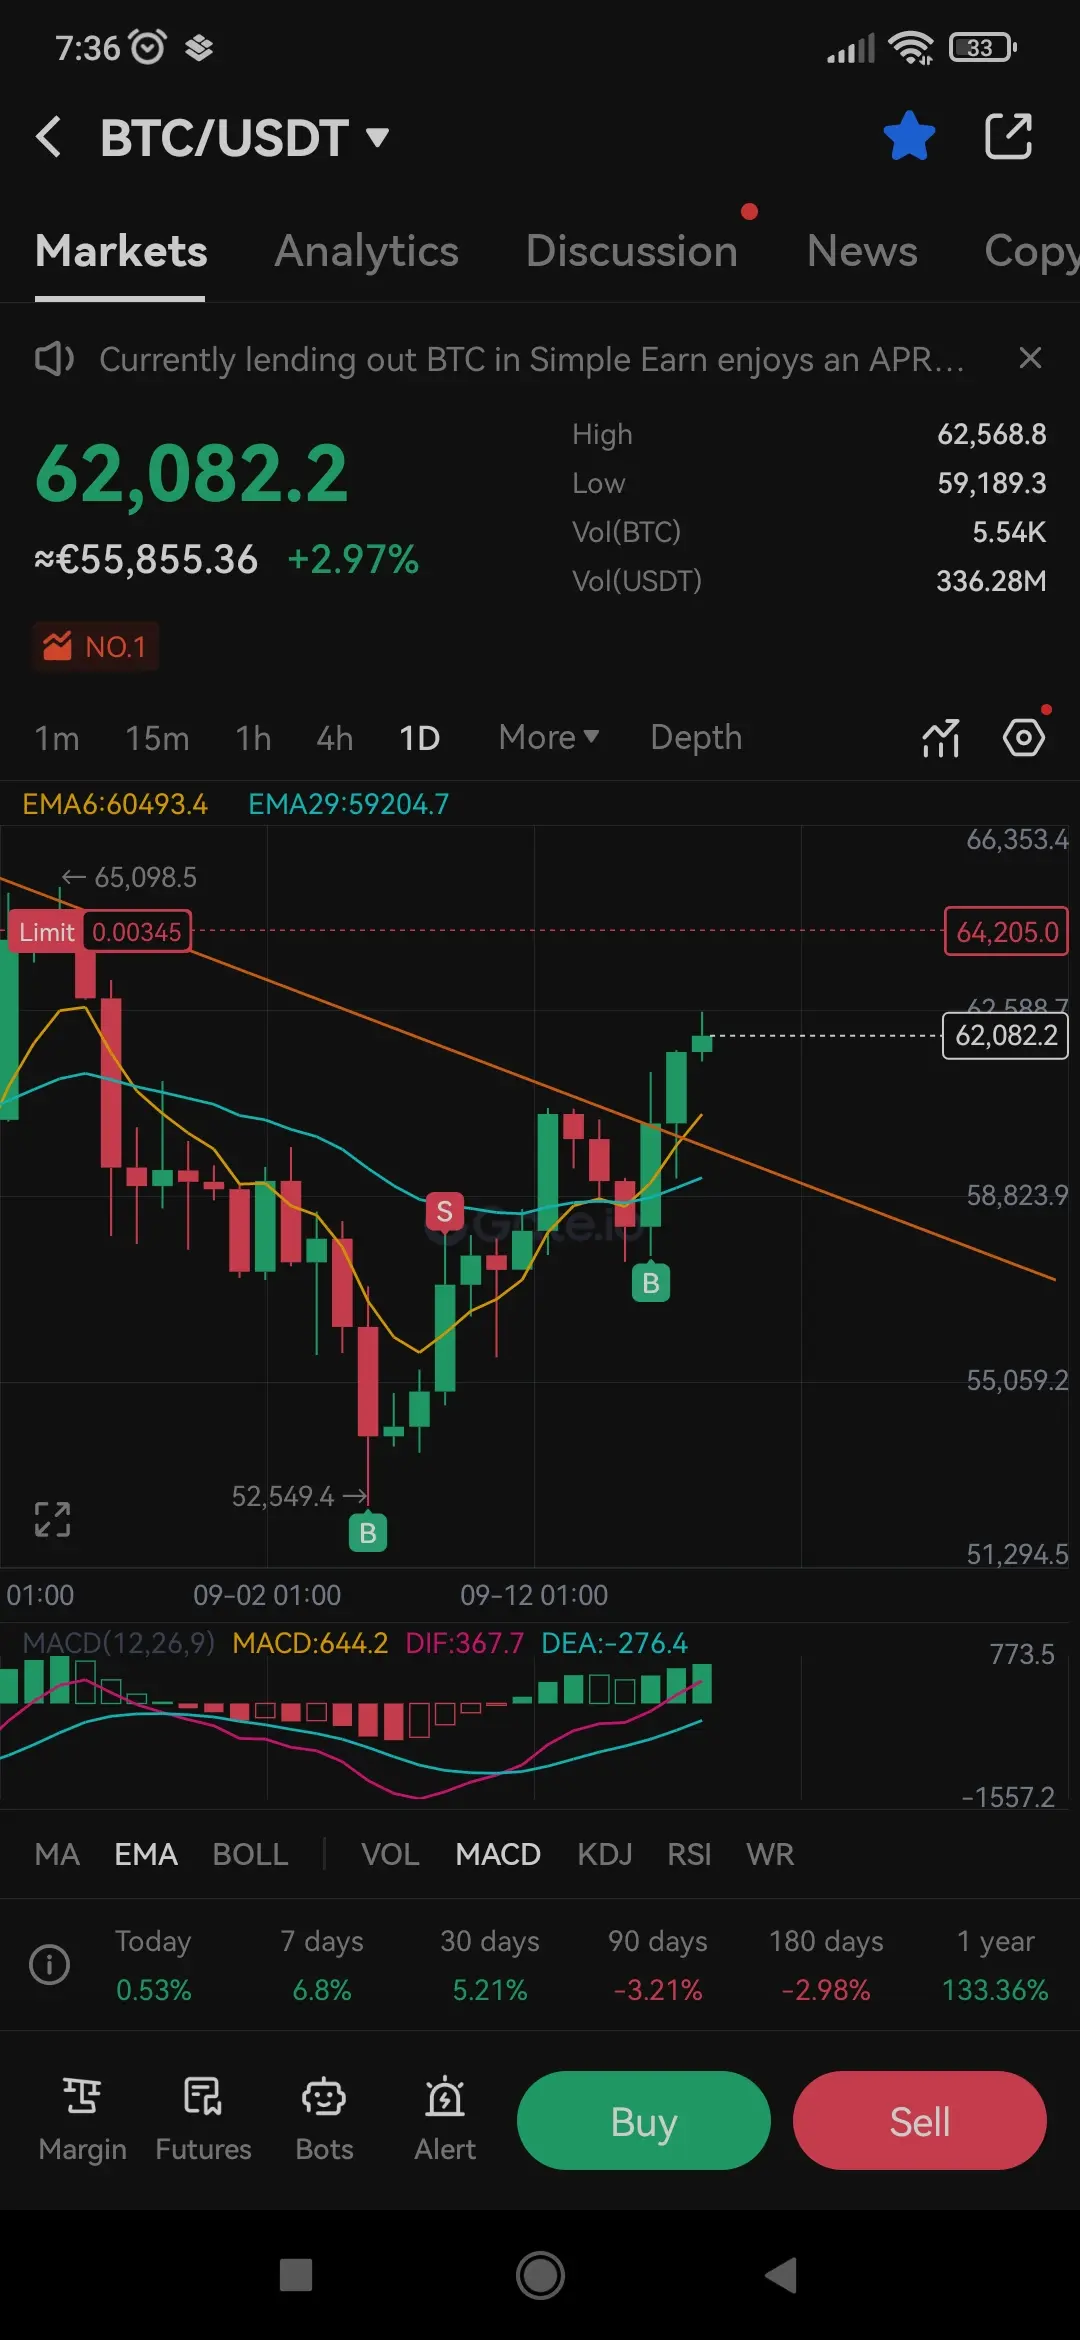Toggle the WR sub-indicator

(770, 1854)
